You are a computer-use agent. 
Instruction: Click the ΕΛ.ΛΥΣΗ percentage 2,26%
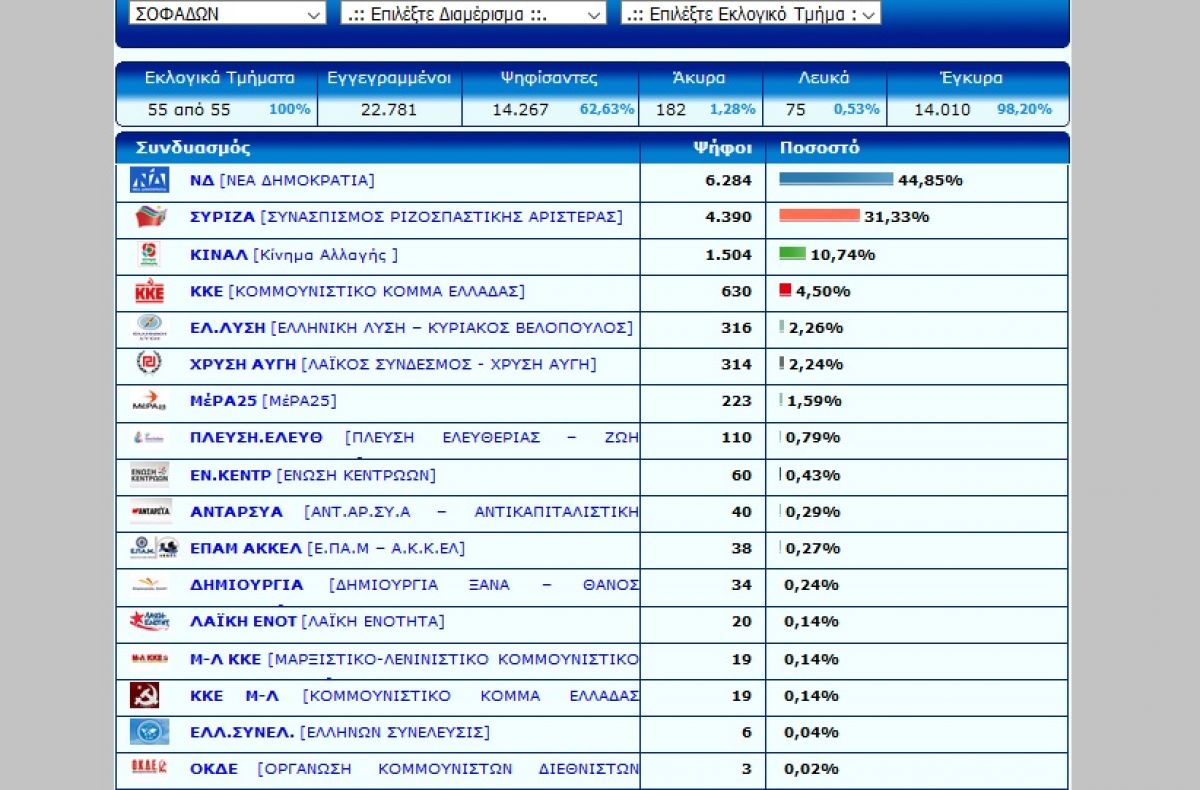[815, 328]
